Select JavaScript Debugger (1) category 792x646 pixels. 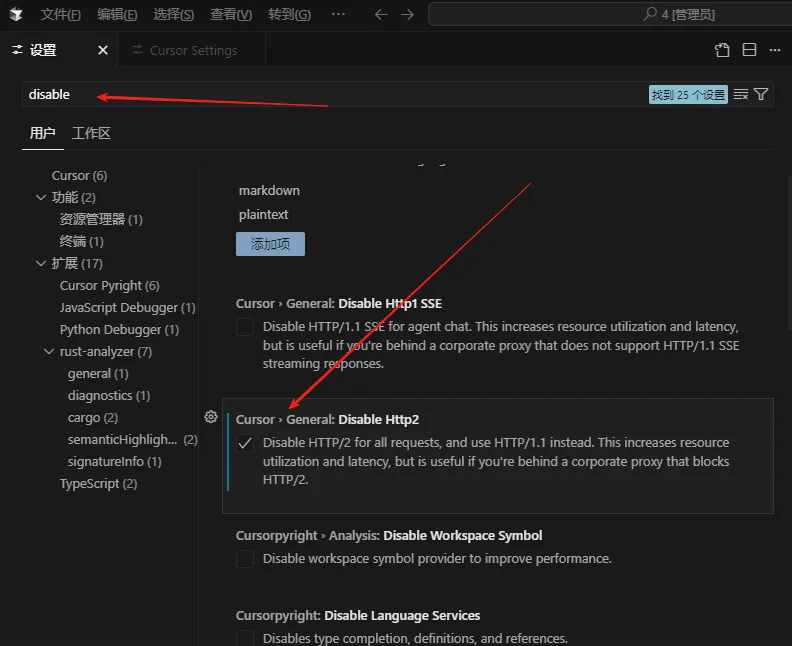(x=127, y=308)
